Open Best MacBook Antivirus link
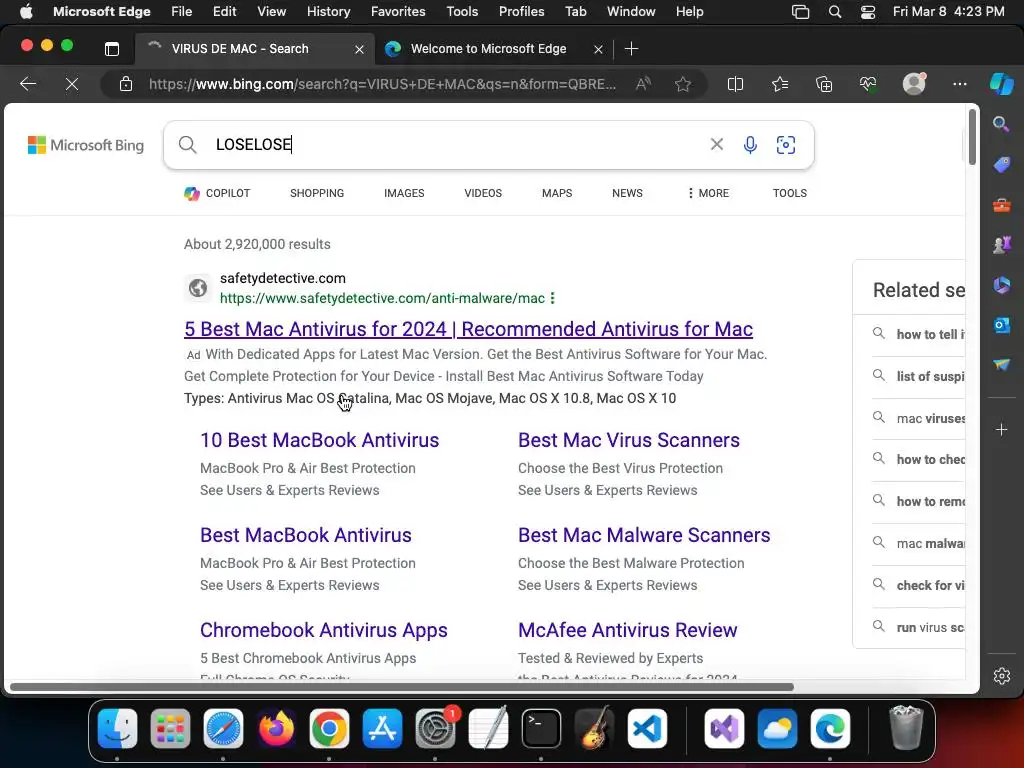The image size is (1024, 768). [306, 535]
